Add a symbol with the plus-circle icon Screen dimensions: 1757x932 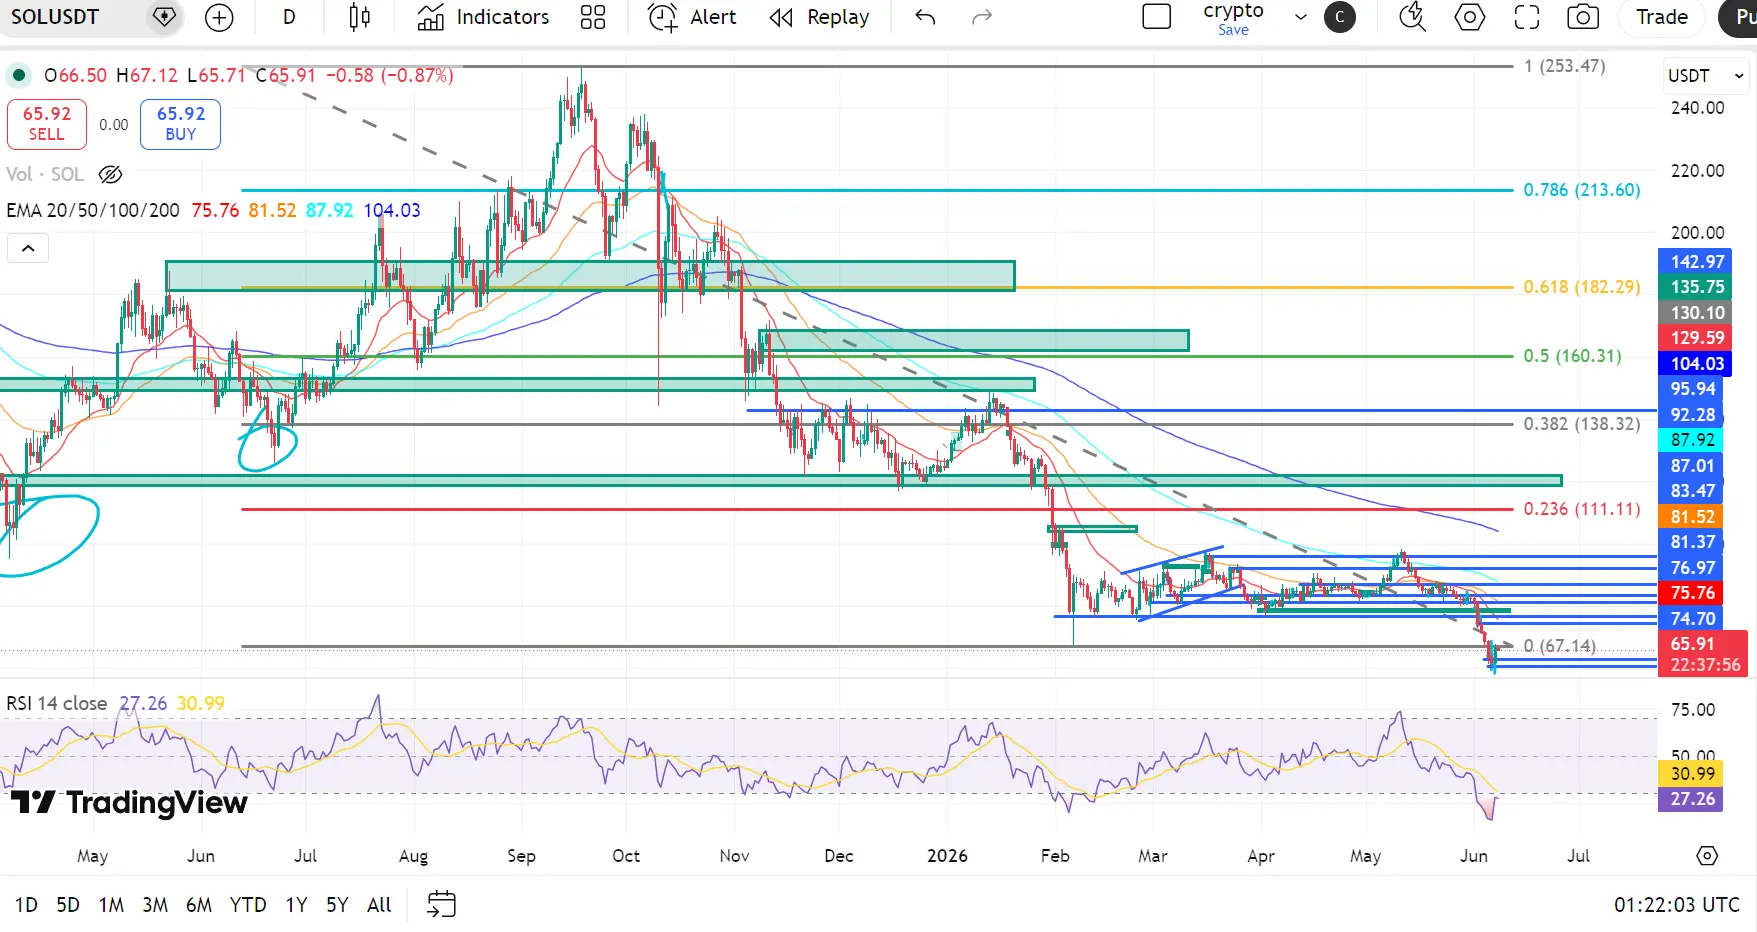pos(218,17)
